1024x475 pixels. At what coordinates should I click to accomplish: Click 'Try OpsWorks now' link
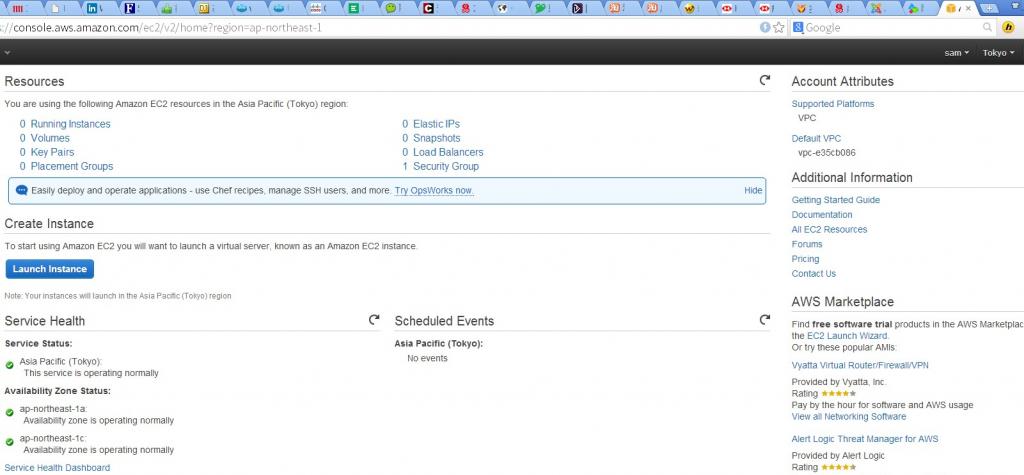[434, 191]
